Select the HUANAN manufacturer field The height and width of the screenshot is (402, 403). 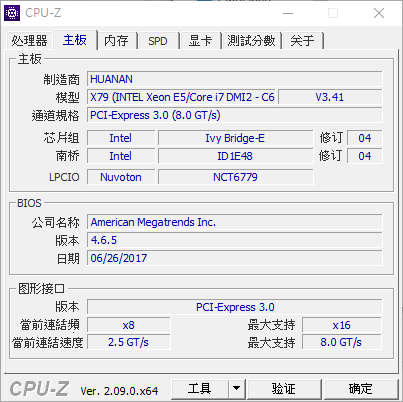tap(235, 79)
